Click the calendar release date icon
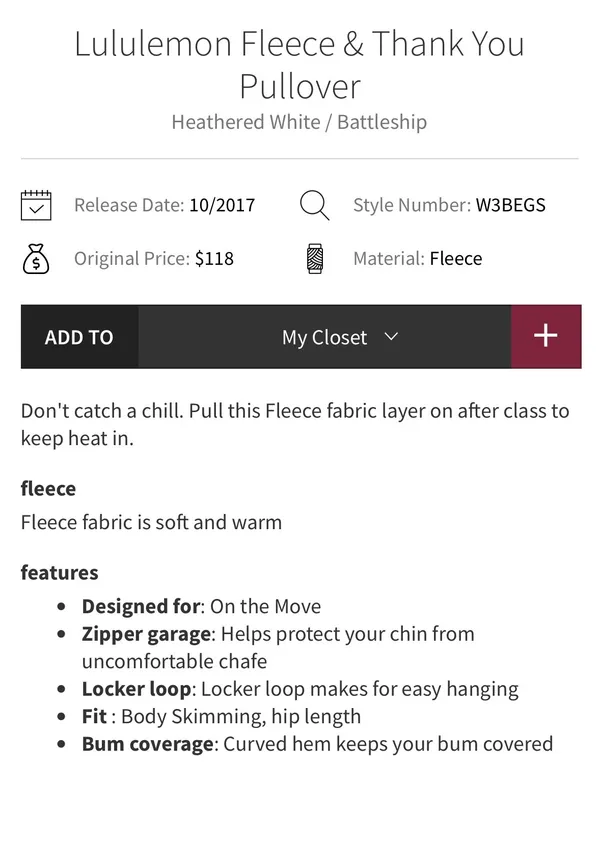Image resolution: width=600 pixels, height=847 pixels. tap(36, 205)
